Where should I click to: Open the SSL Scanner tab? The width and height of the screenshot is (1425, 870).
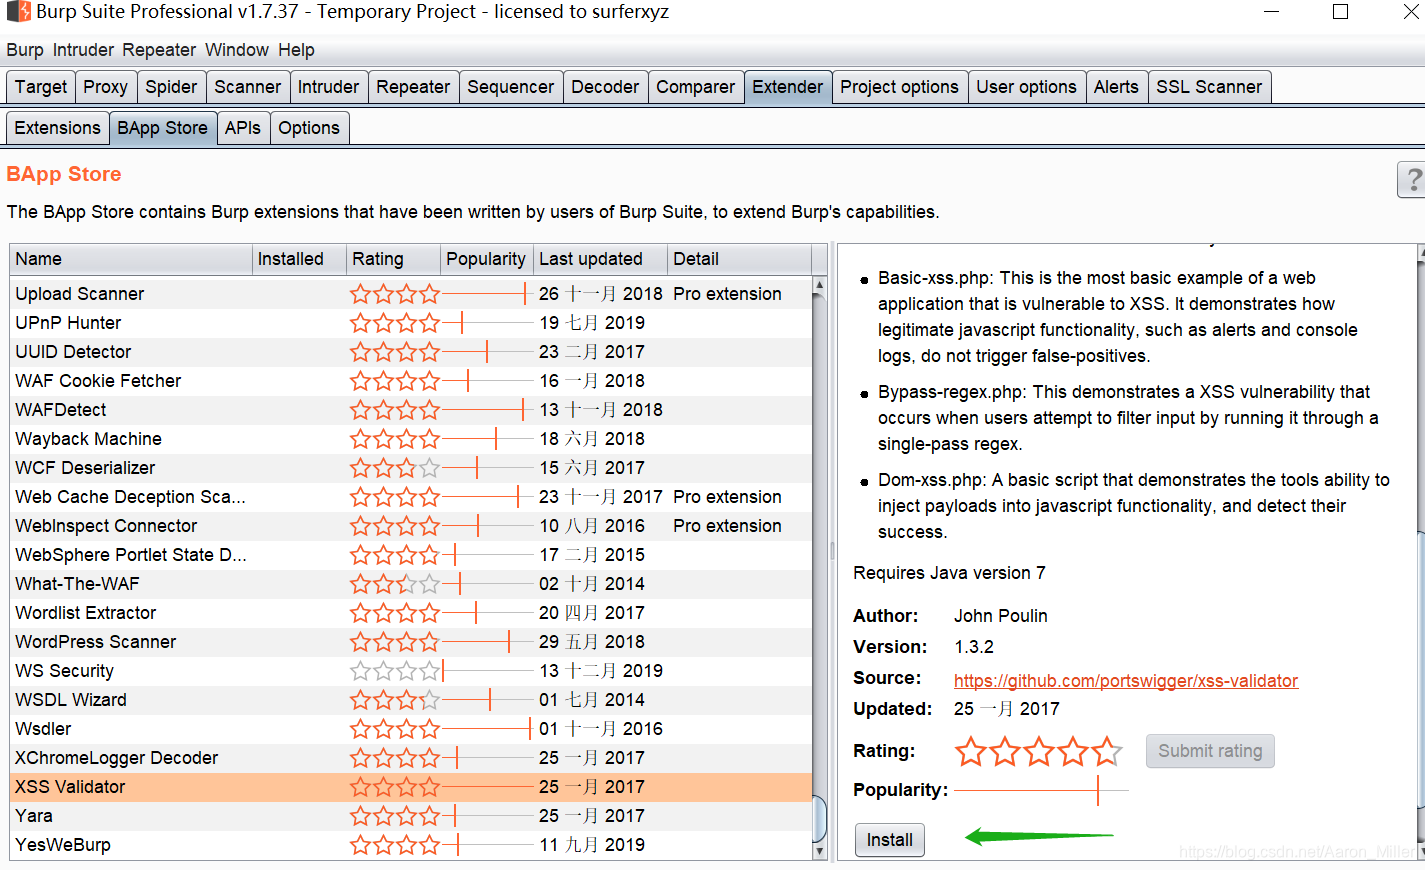point(1209,87)
